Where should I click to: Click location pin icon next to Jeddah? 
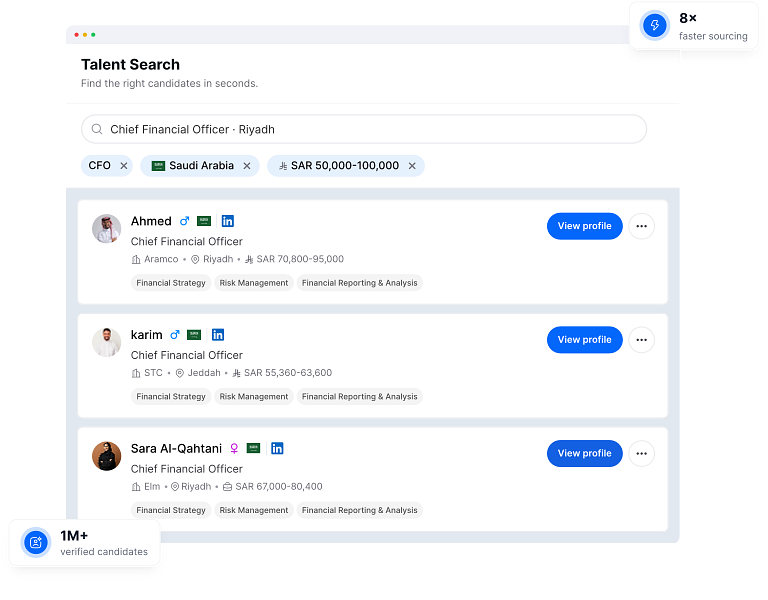click(x=180, y=373)
